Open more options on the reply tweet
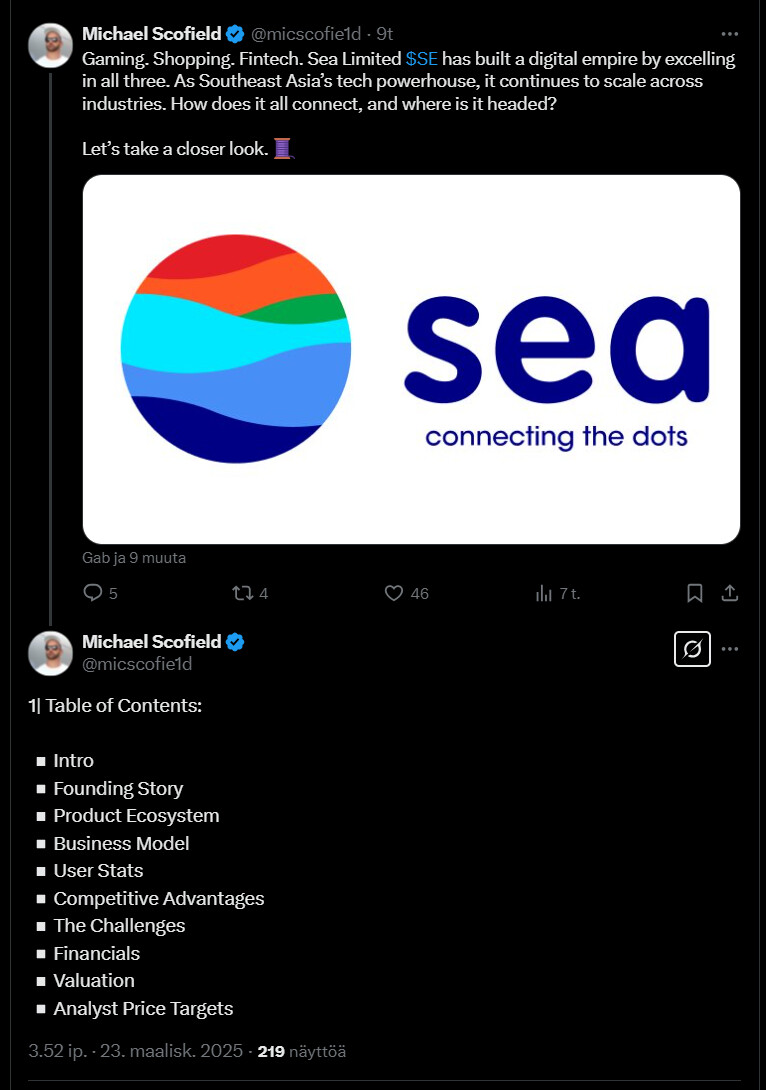Image resolution: width=766 pixels, height=1090 pixels. [x=729, y=649]
